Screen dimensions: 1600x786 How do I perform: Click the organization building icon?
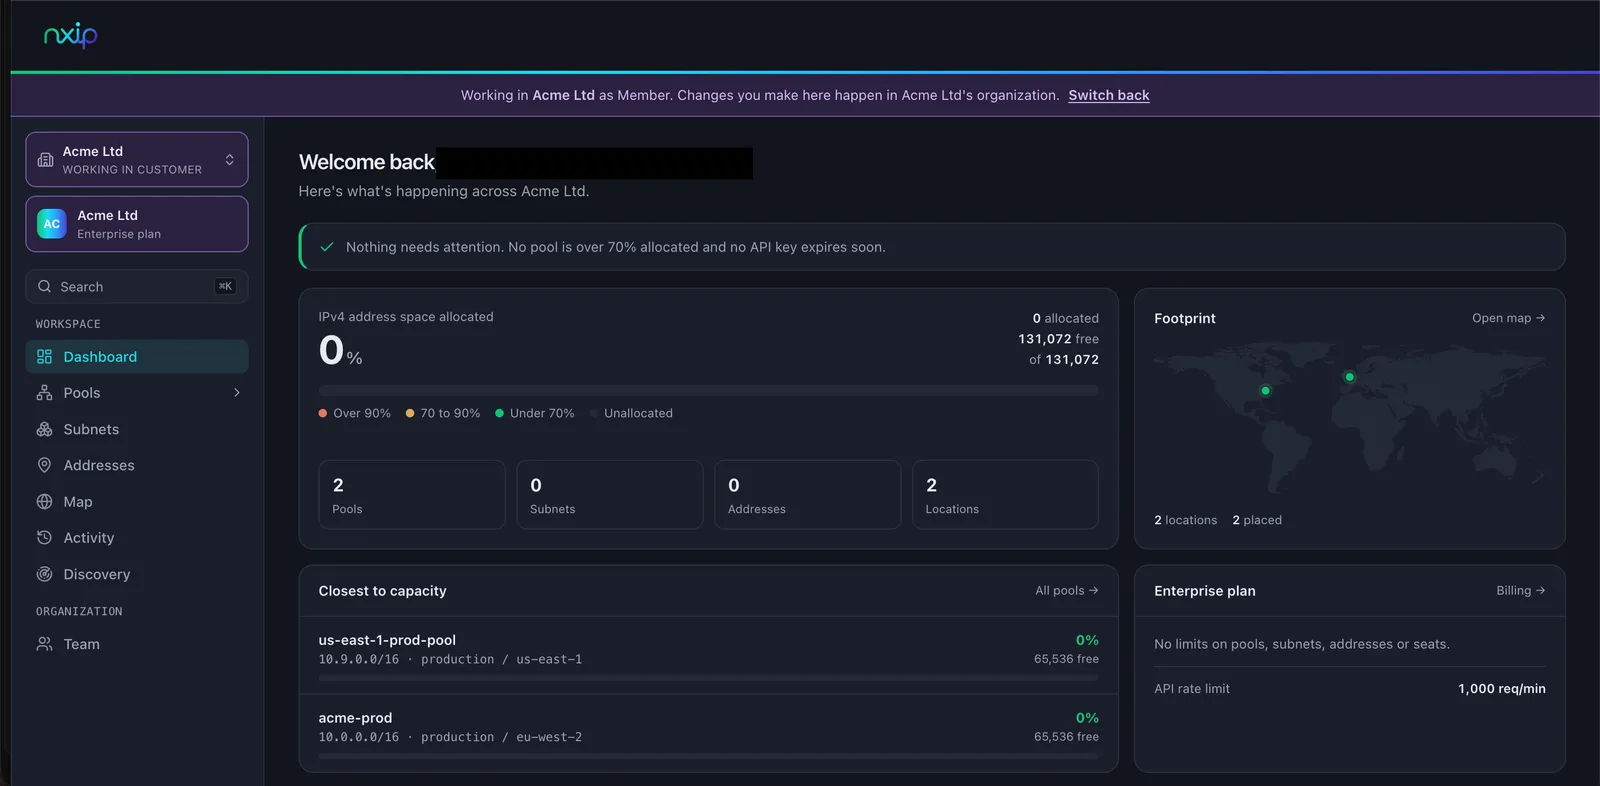45,160
